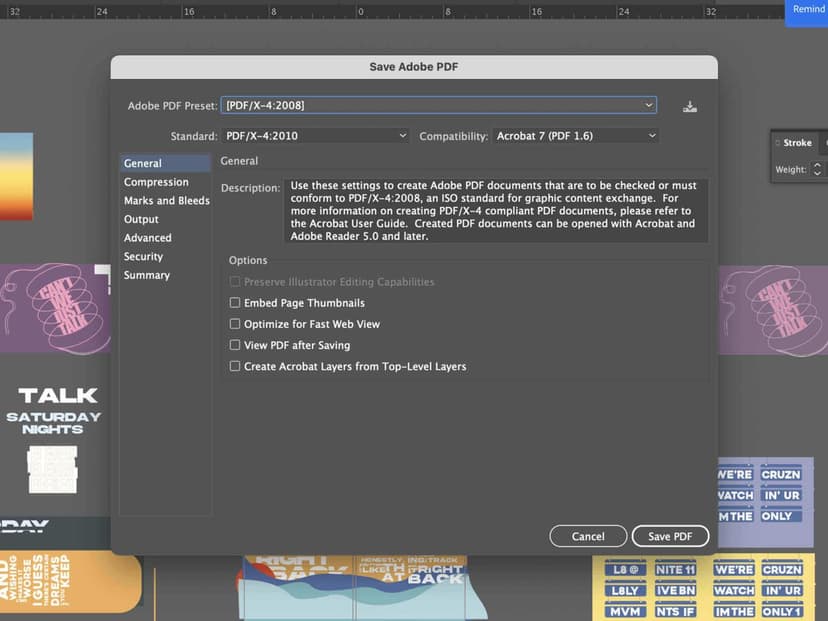The height and width of the screenshot is (621, 828).
Task: Open the Compatibility Acrobat 7 dropdown
Action: tap(576, 136)
